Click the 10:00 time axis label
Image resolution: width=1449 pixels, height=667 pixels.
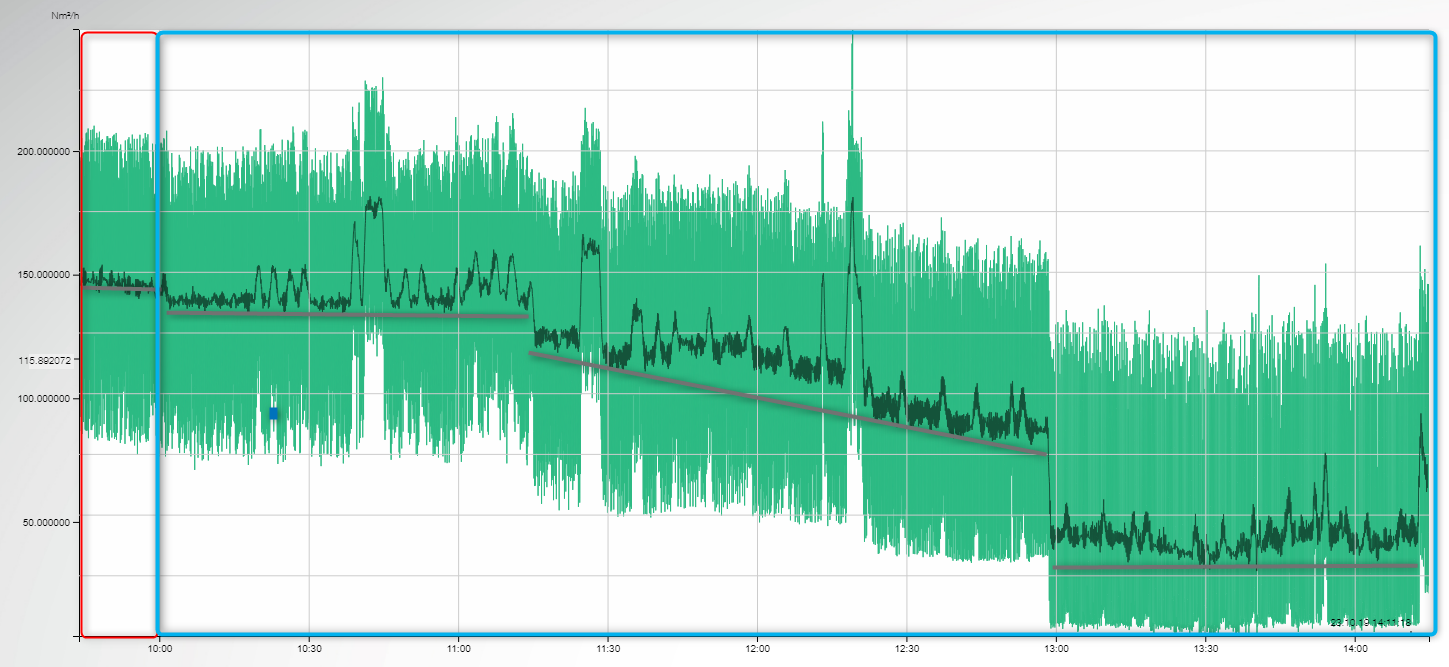pyautogui.click(x=160, y=649)
